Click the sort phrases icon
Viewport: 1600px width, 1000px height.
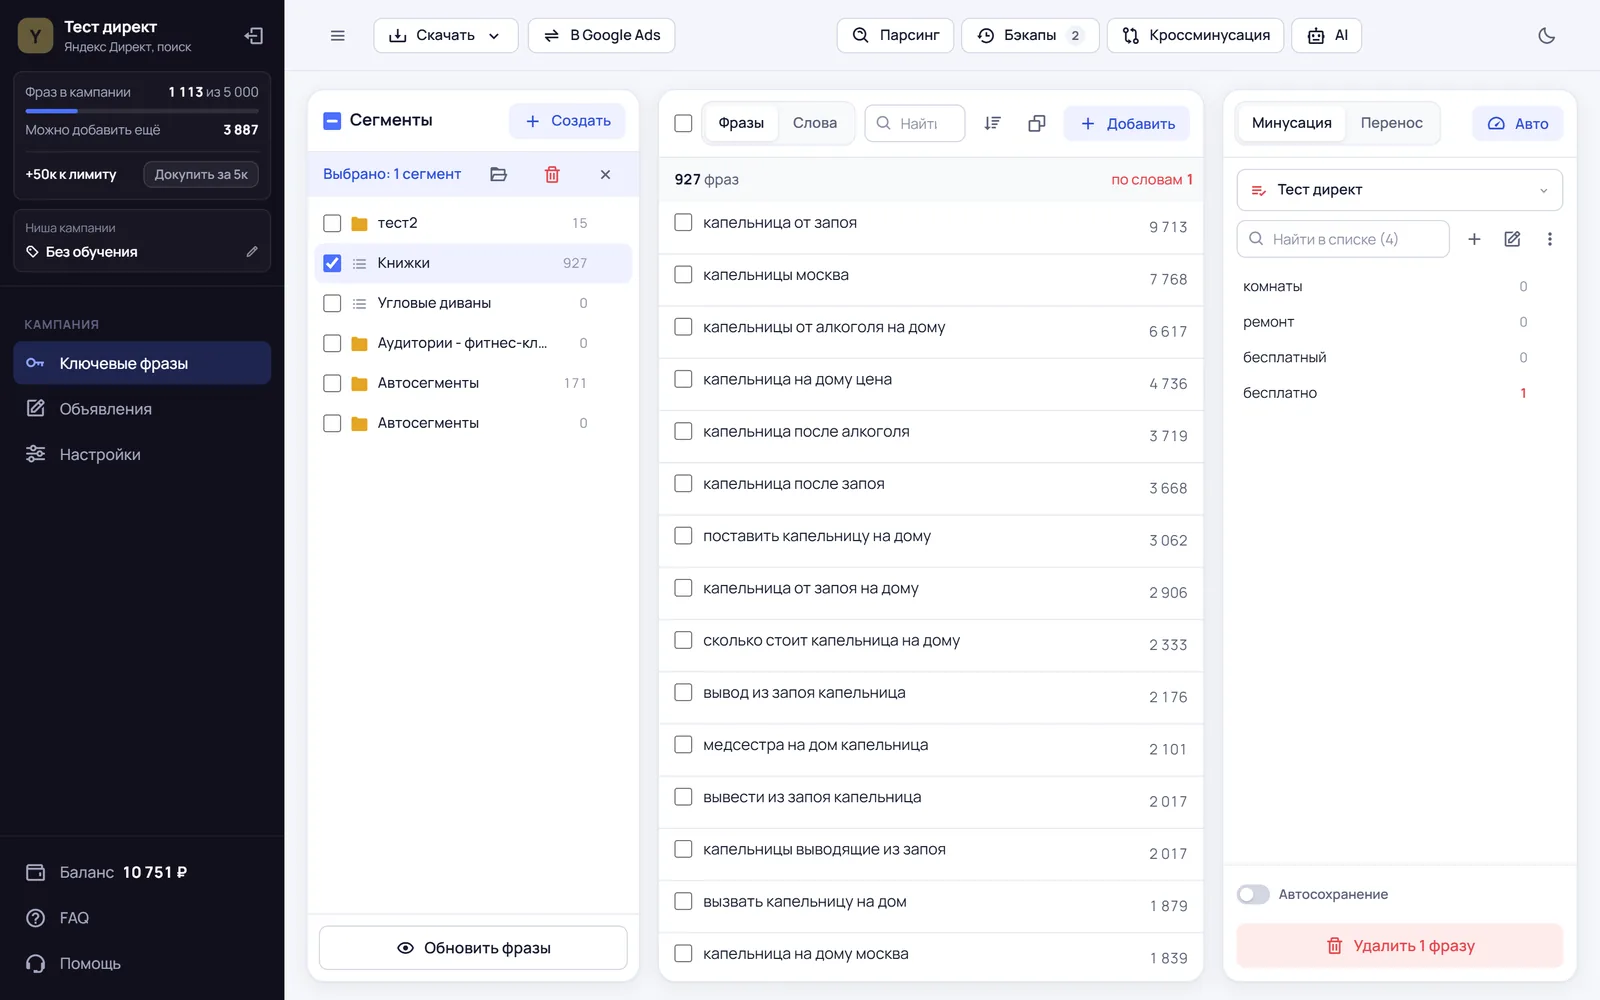(992, 123)
